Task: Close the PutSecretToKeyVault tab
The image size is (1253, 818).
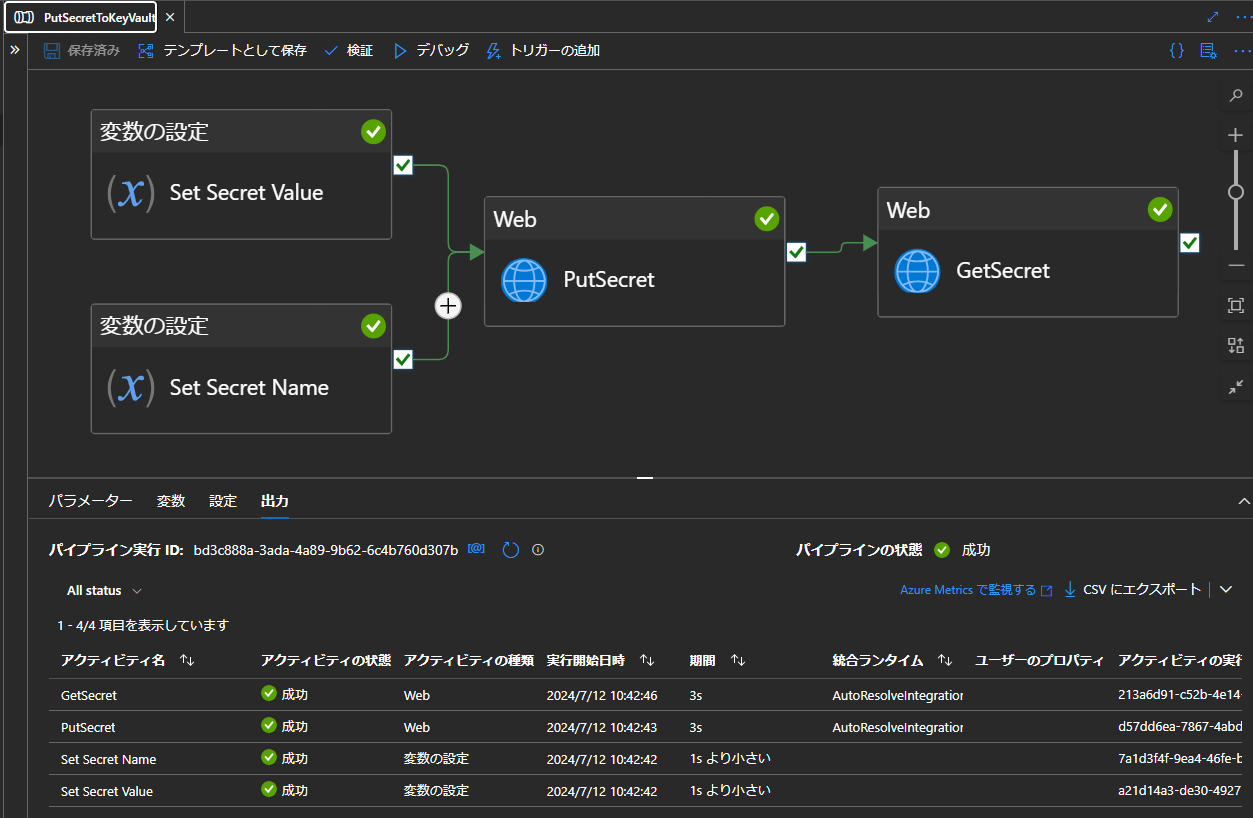Action: (170, 17)
